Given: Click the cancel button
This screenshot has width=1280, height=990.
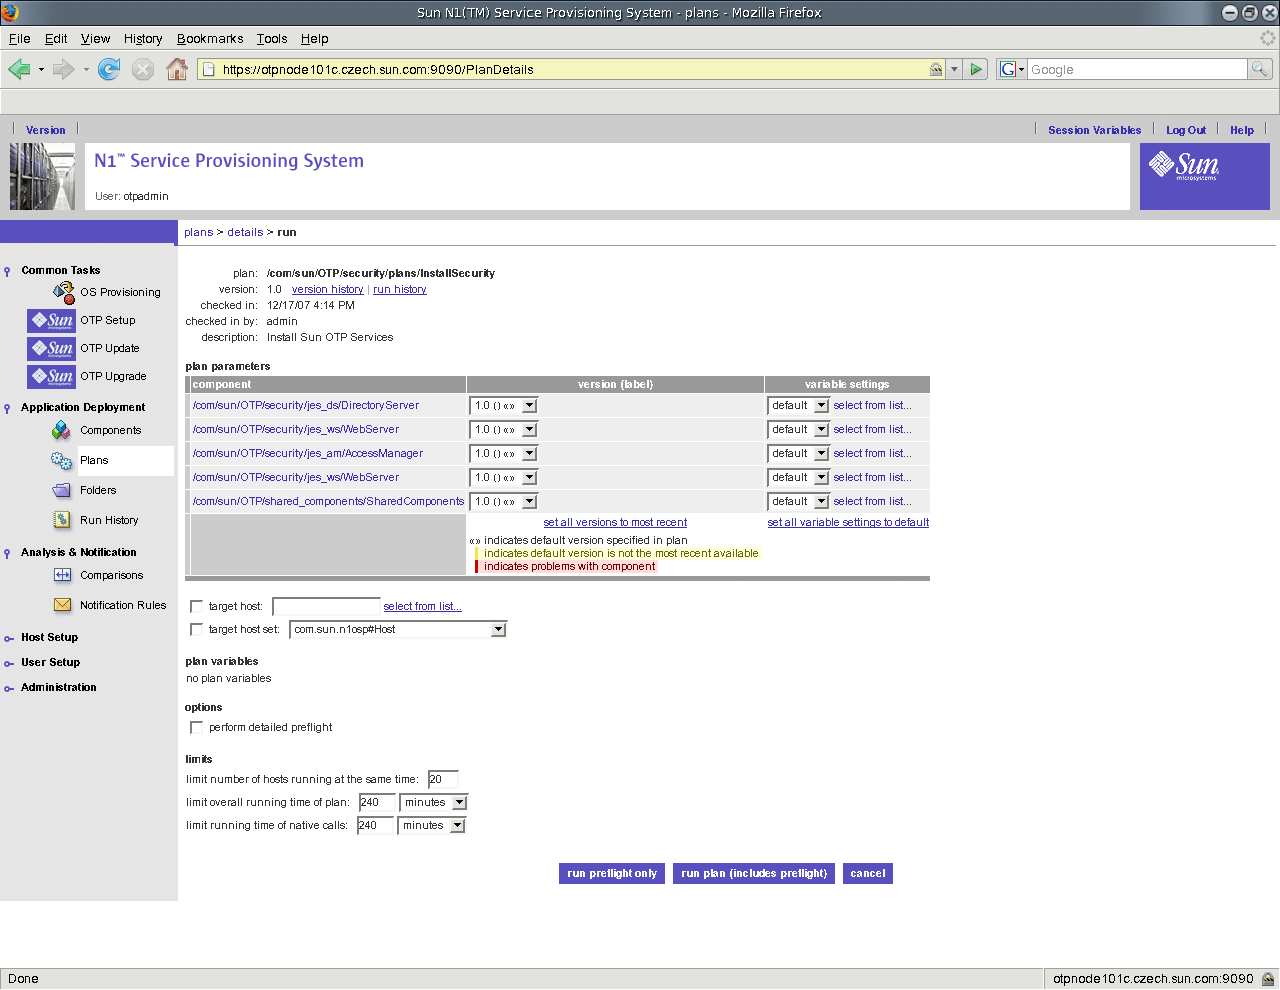Looking at the screenshot, I should [868, 873].
